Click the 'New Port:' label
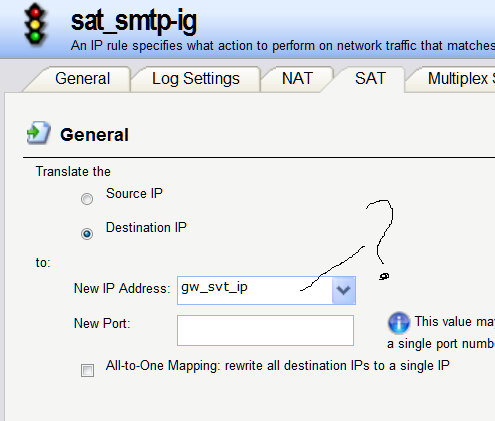 click(x=102, y=323)
